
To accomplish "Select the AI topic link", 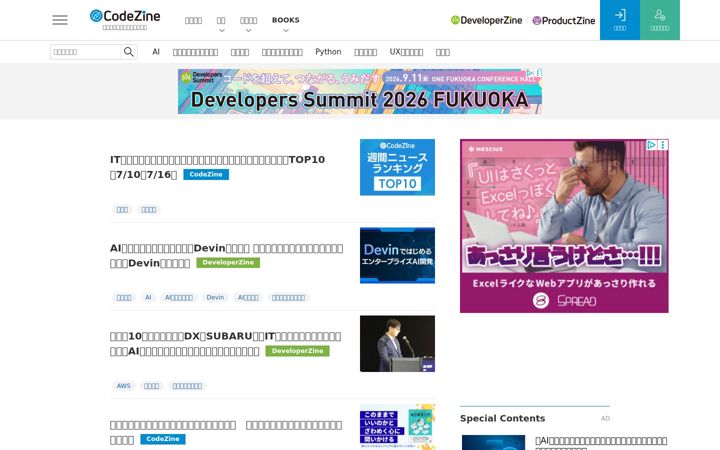I will [x=156, y=52].
